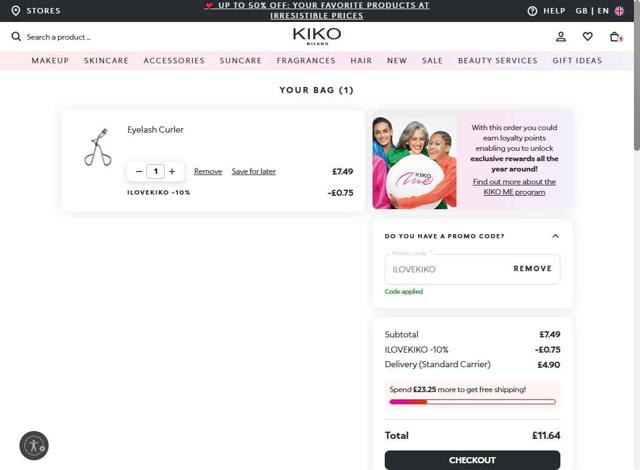
Task: Remove the ILOVEKIKO promo code
Action: 533,268
